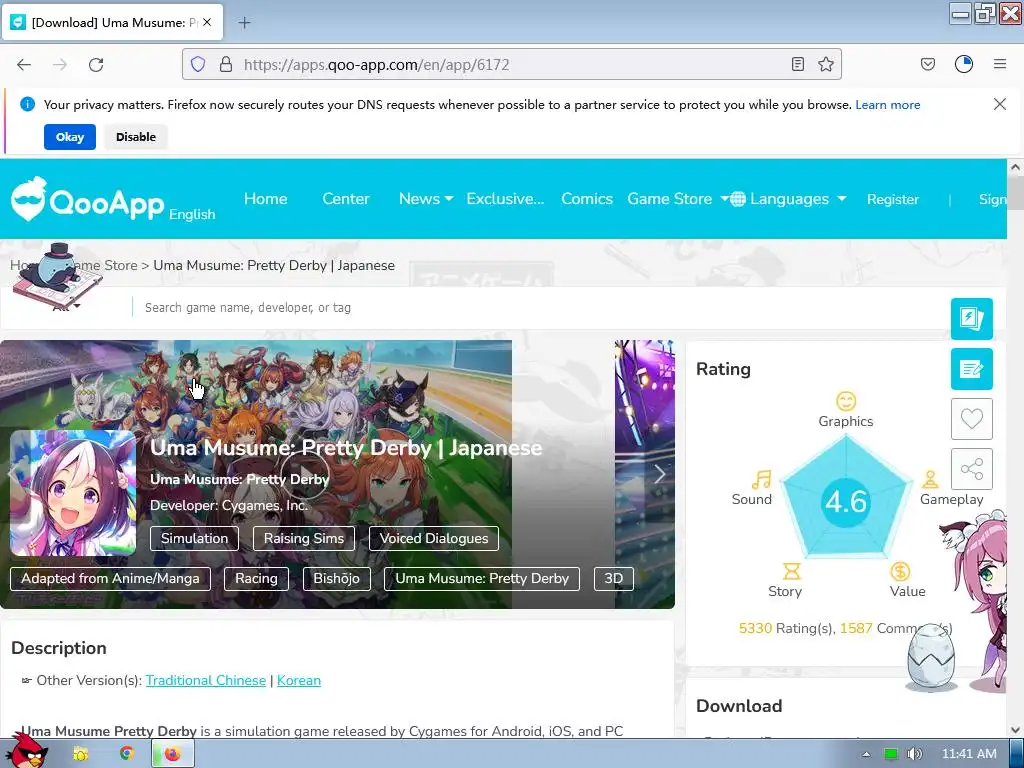
Task: Click the volume speaker tray icon
Action: (x=915, y=754)
